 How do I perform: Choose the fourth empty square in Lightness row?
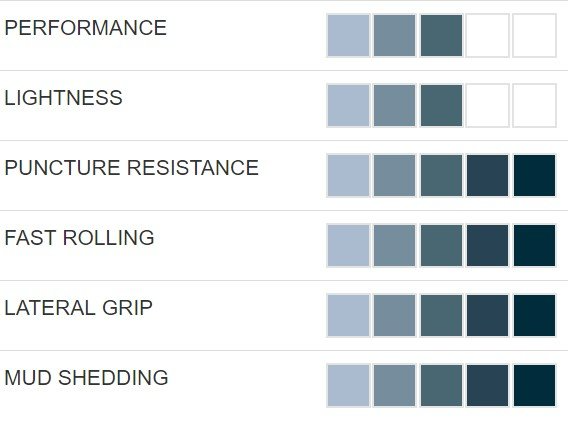pyautogui.click(x=488, y=105)
